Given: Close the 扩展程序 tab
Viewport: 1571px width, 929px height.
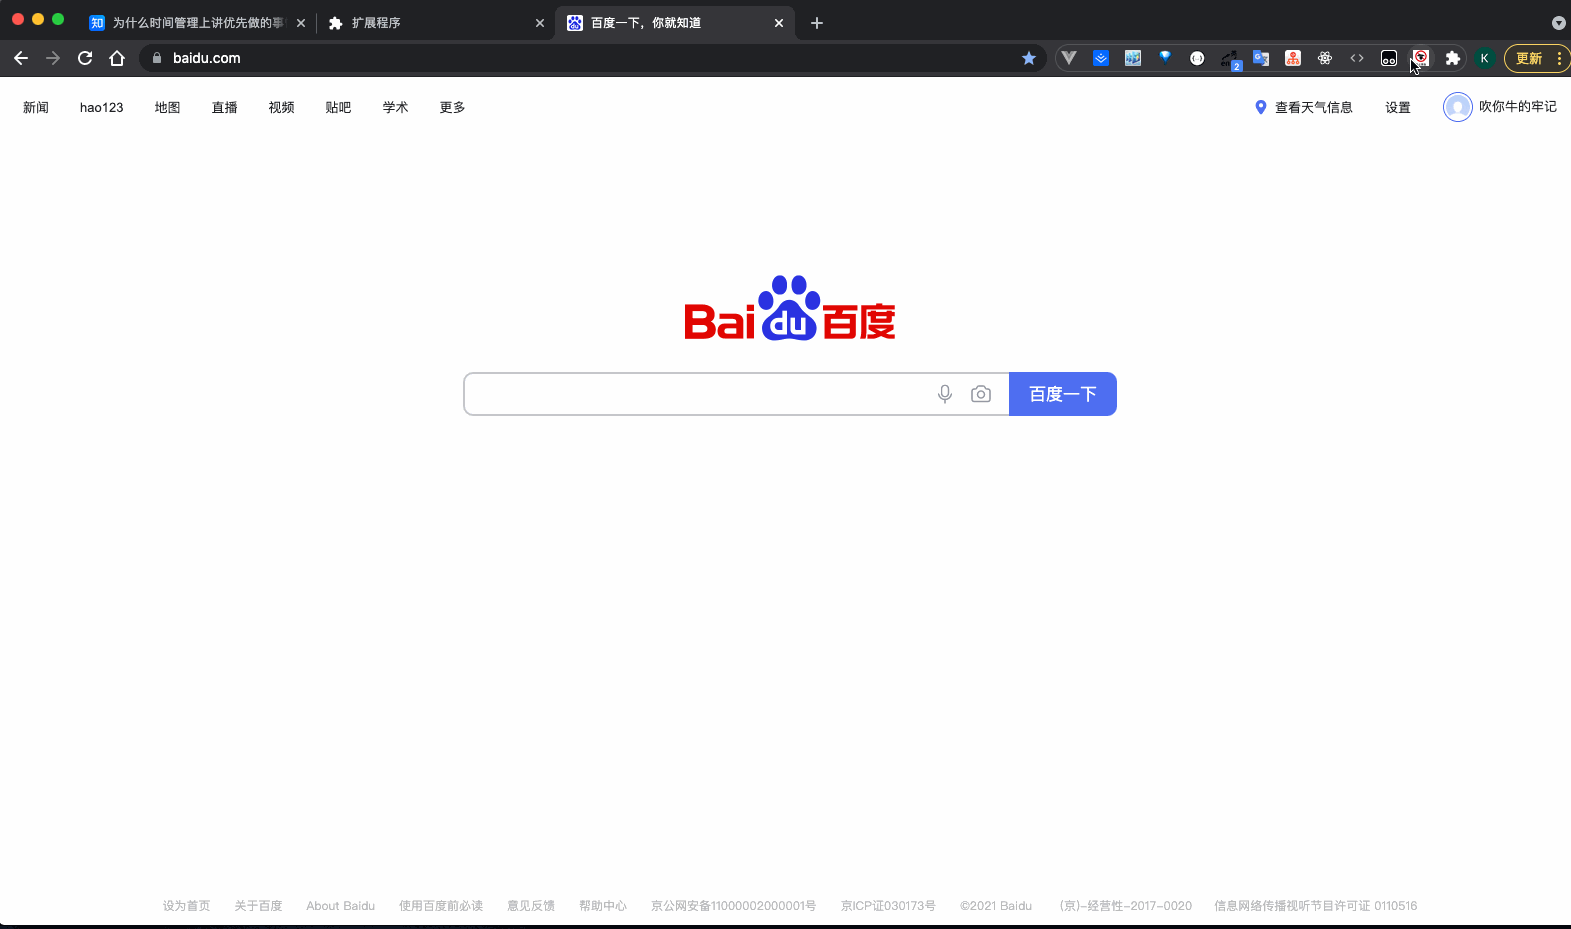Looking at the screenshot, I should 540,23.
